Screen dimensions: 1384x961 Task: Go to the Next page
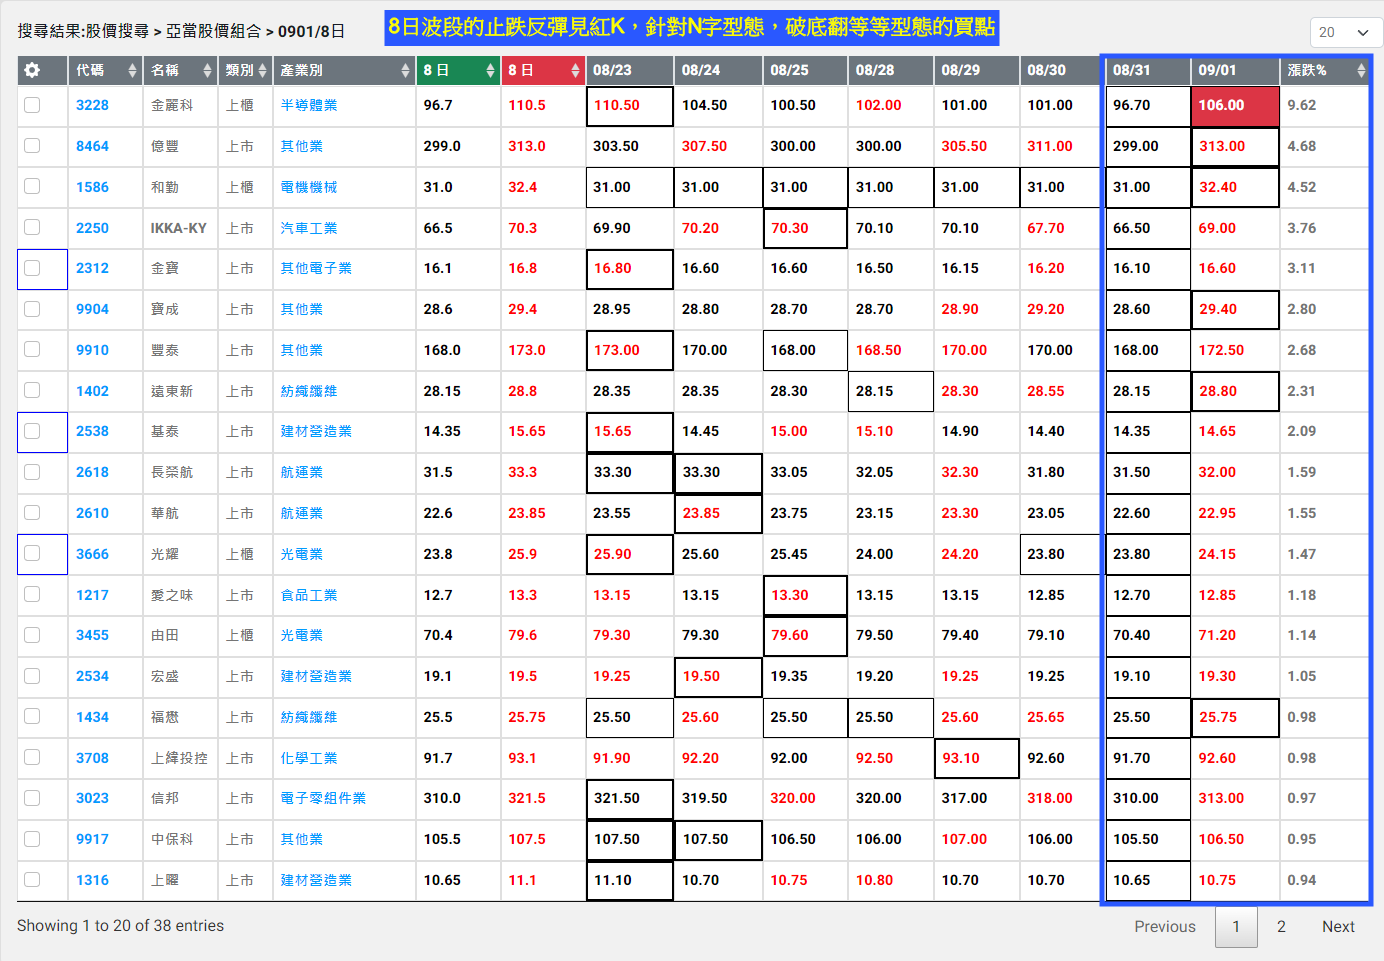[1338, 927]
